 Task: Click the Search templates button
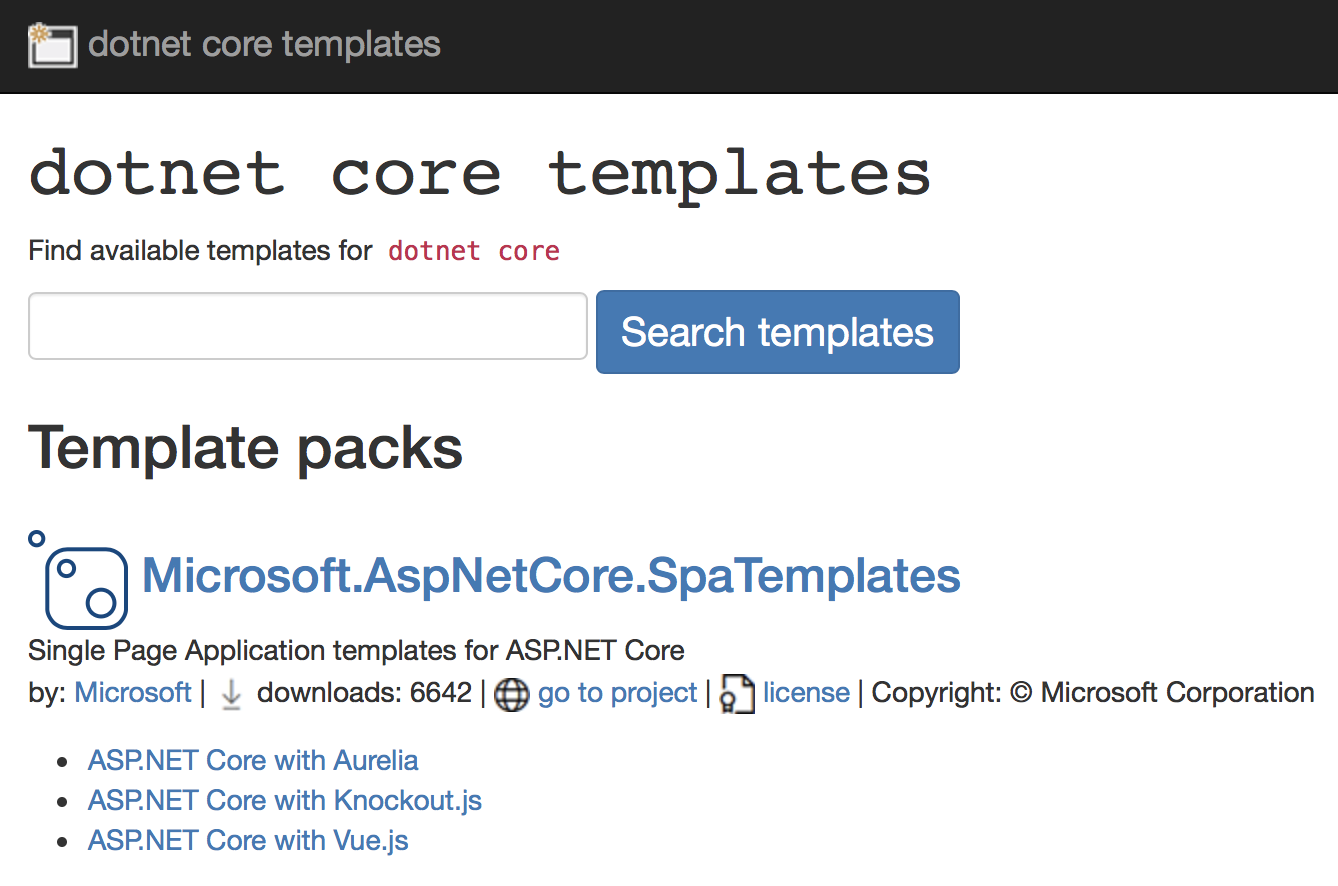778,332
